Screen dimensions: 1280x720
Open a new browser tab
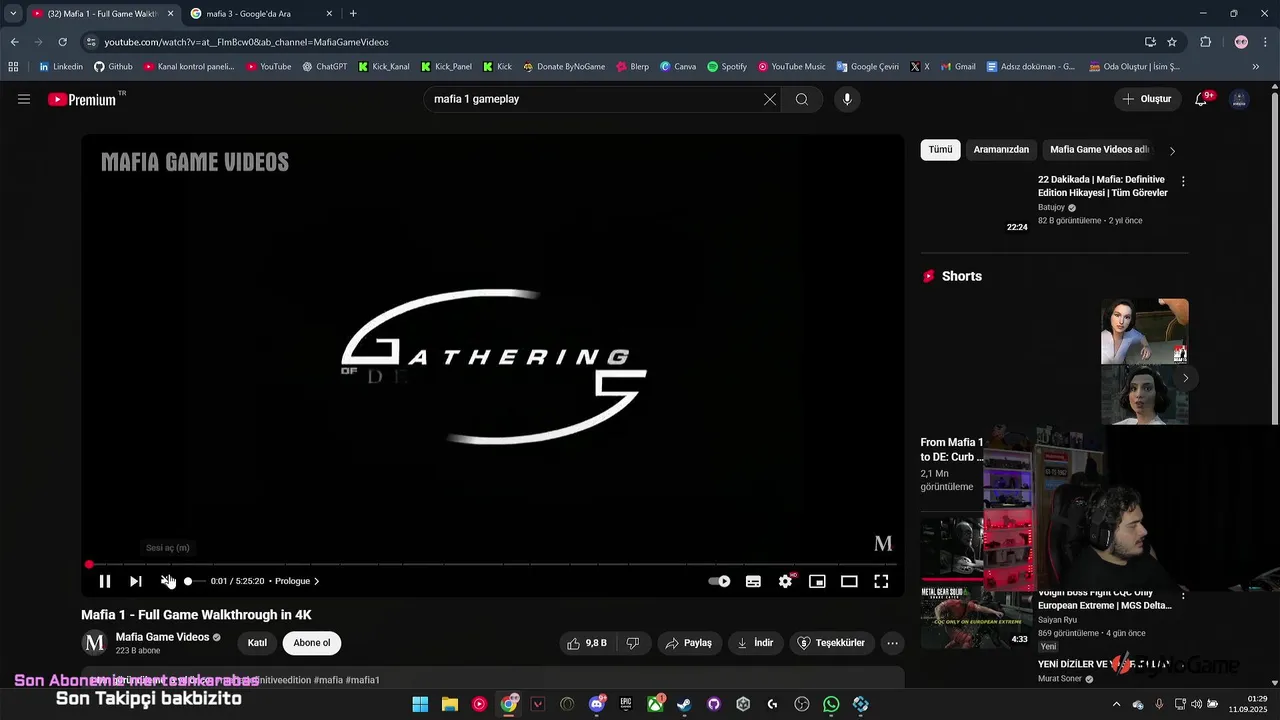tap(353, 14)
